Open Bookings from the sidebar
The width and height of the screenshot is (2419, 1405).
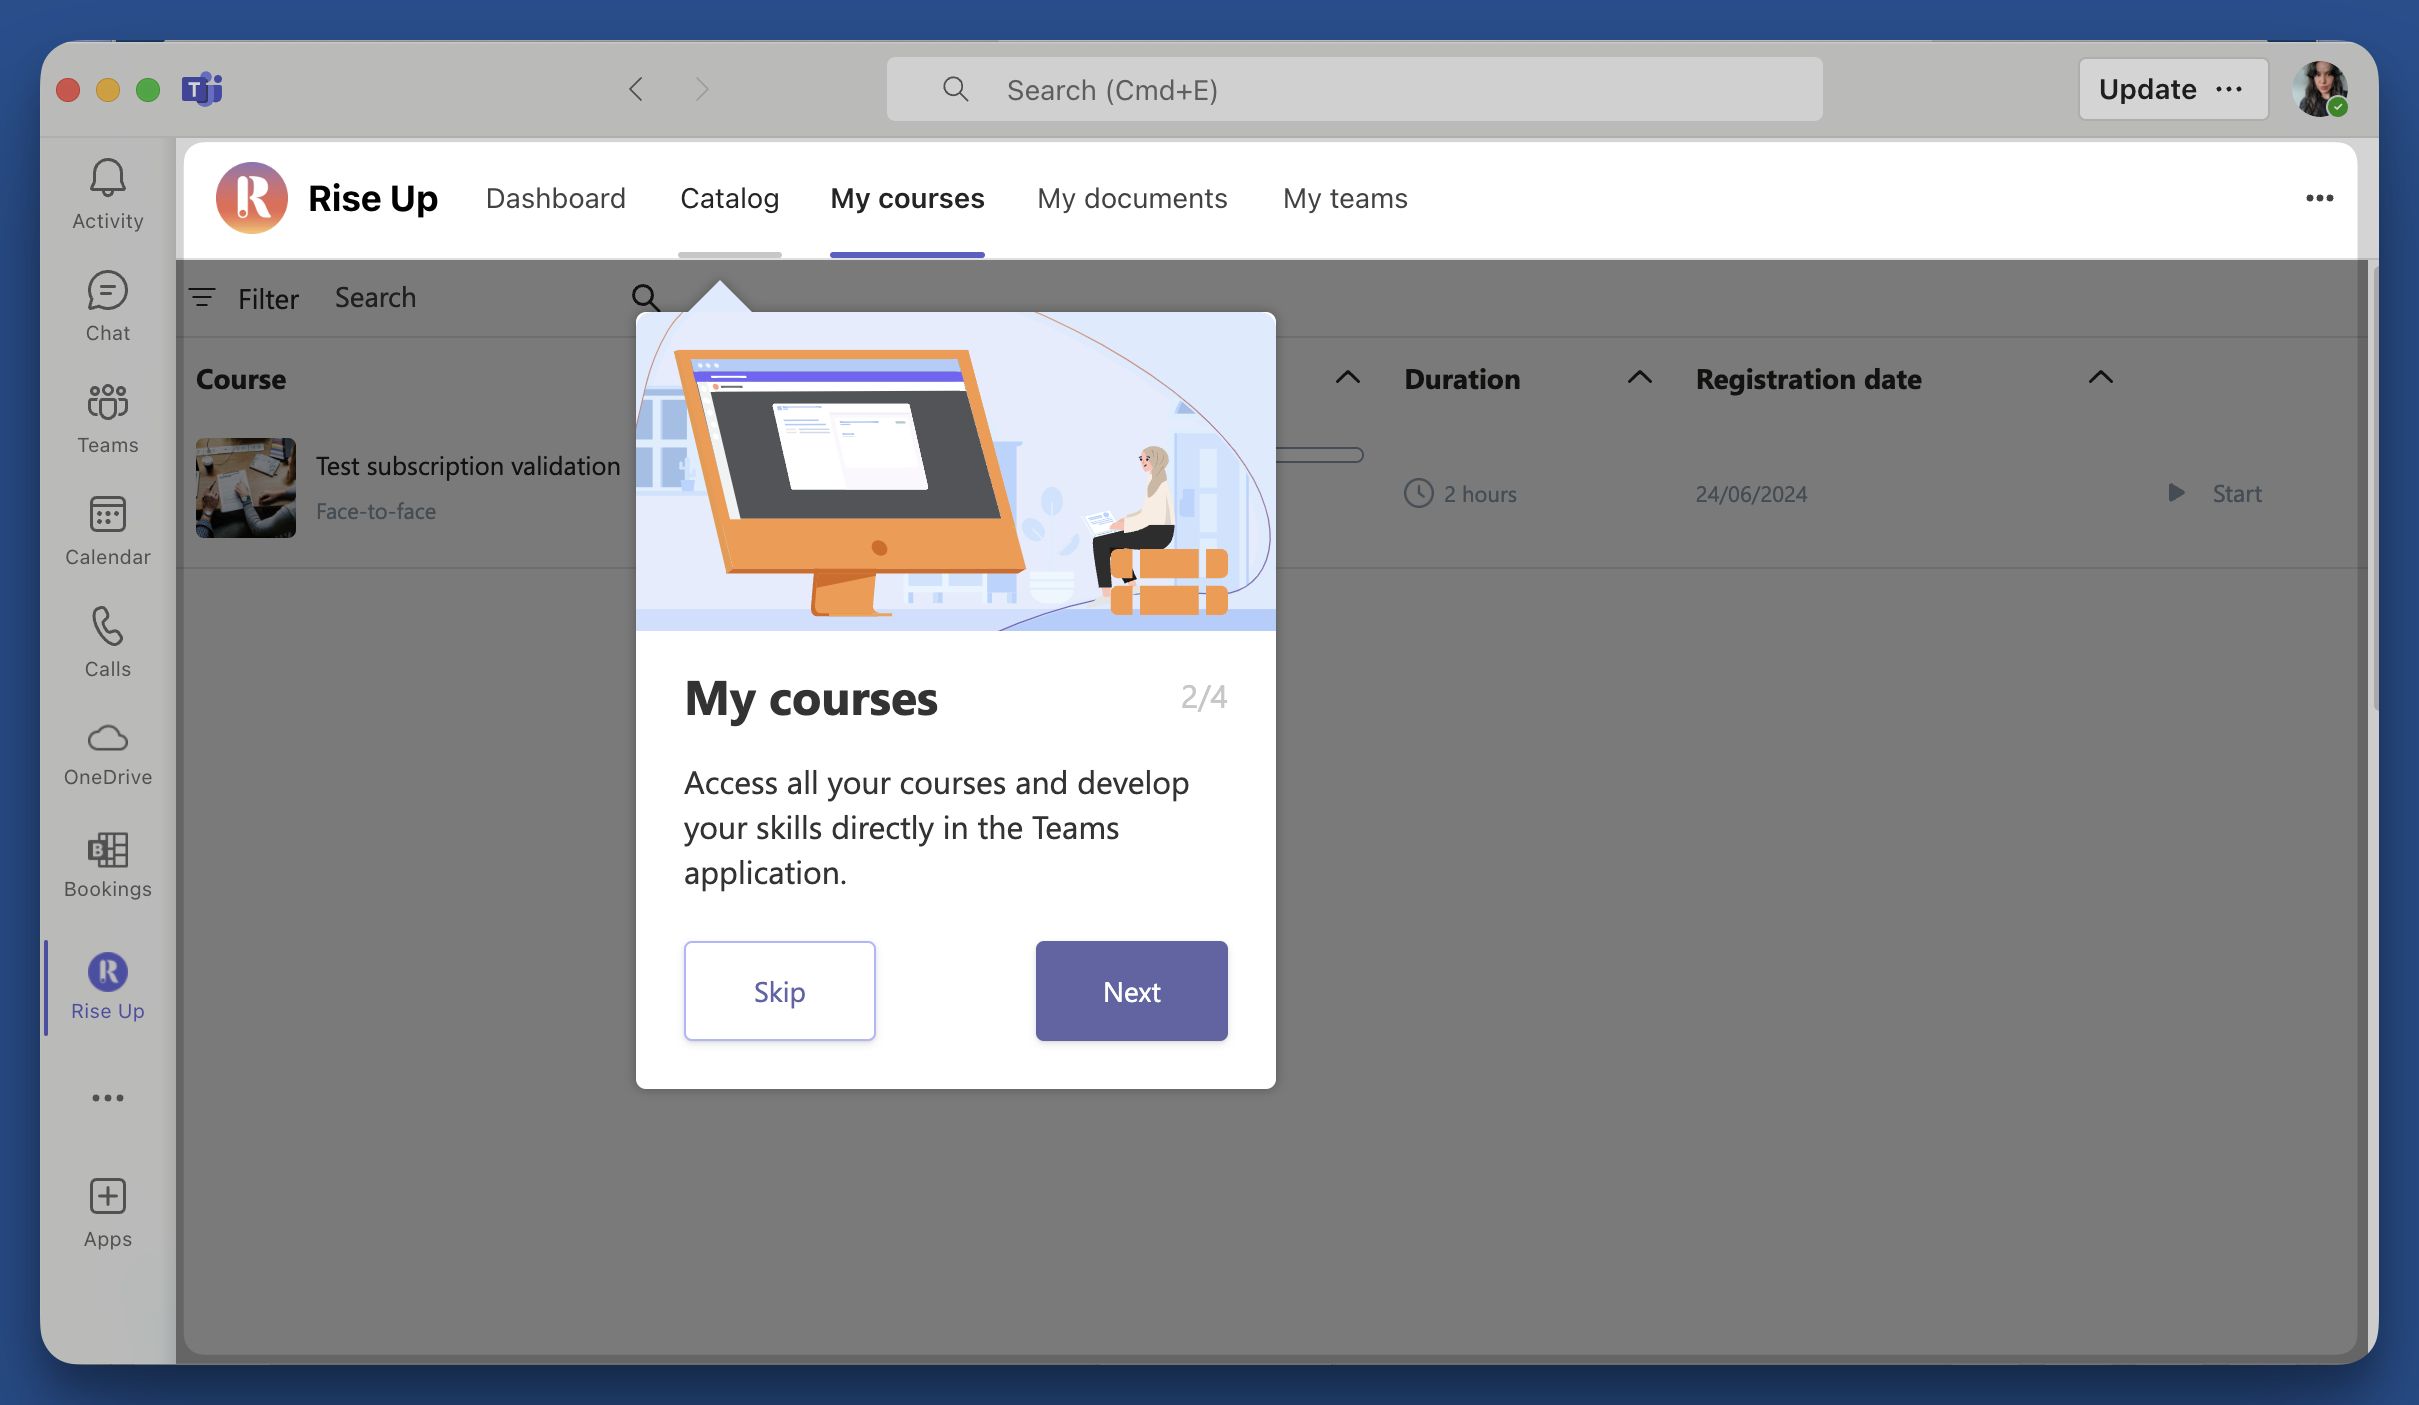tap(106, 861)
